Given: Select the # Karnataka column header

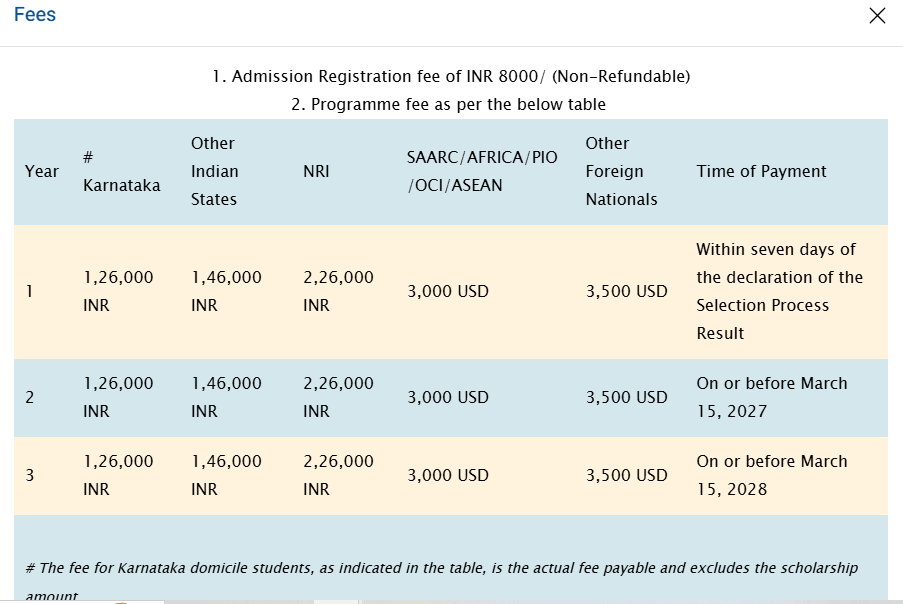Looking at the screenshot, I should 121,171.
